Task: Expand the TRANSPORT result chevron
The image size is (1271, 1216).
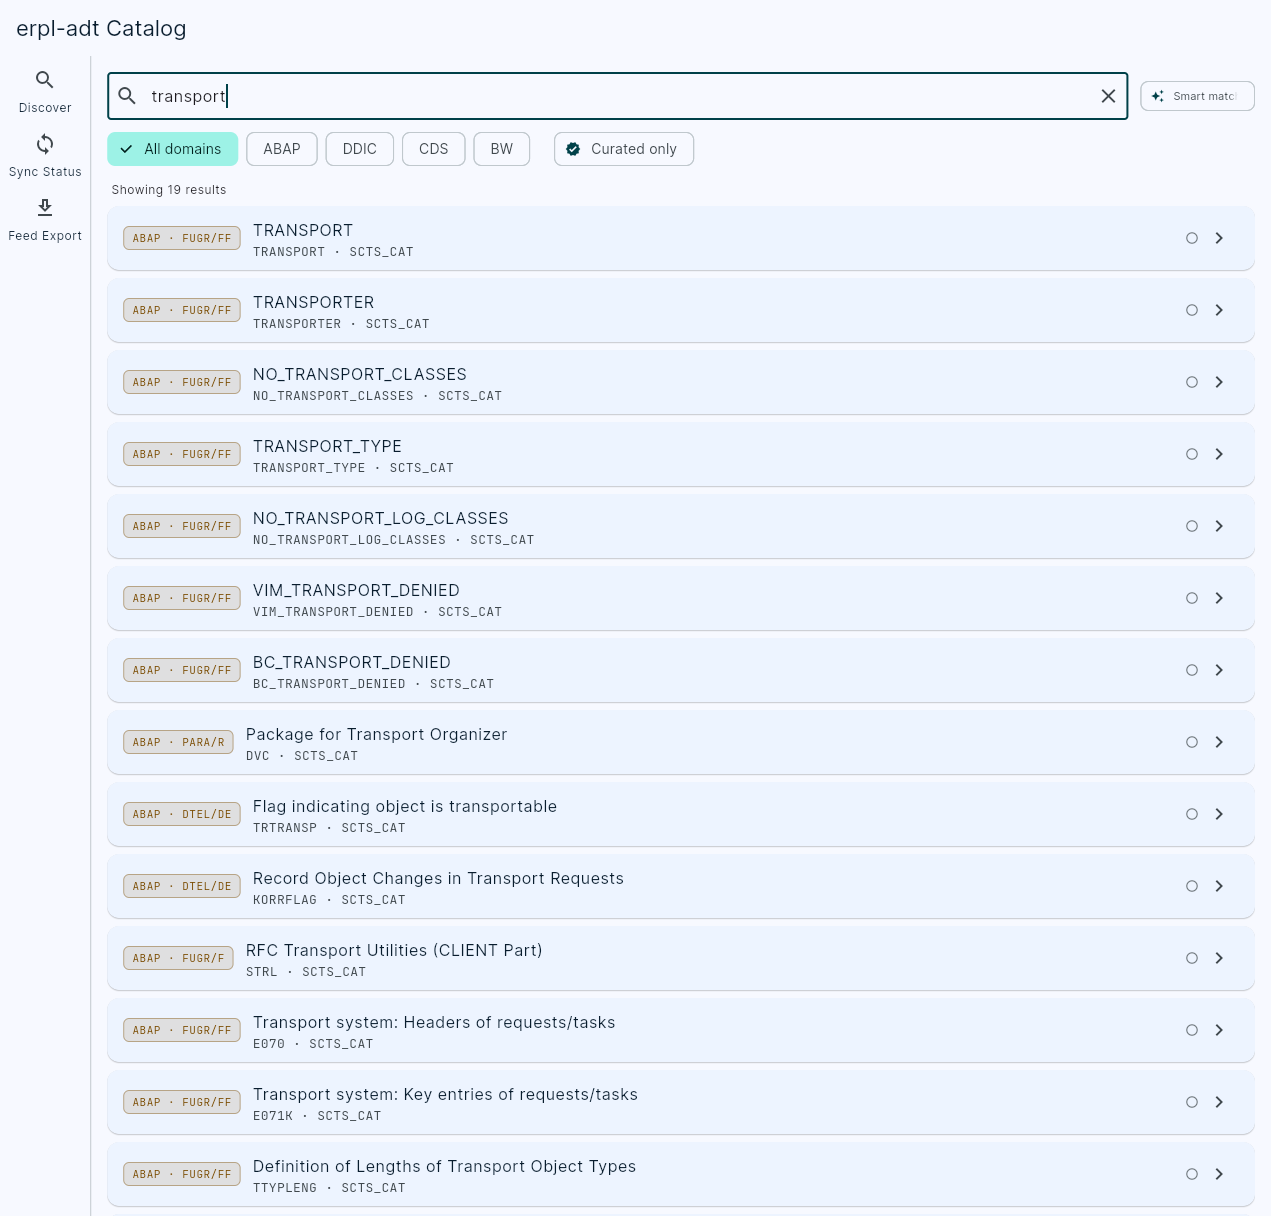Action: 1219,238
